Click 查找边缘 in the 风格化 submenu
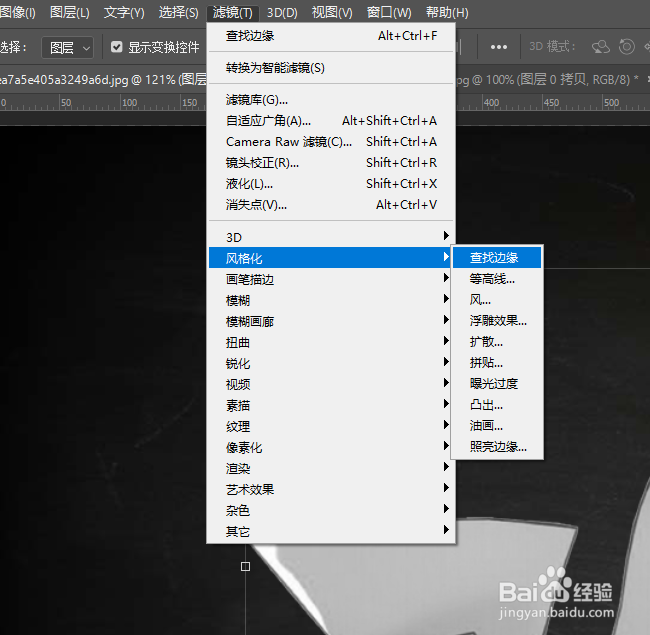The width and height of the screenshot is (650, 635). click(497, 257)
